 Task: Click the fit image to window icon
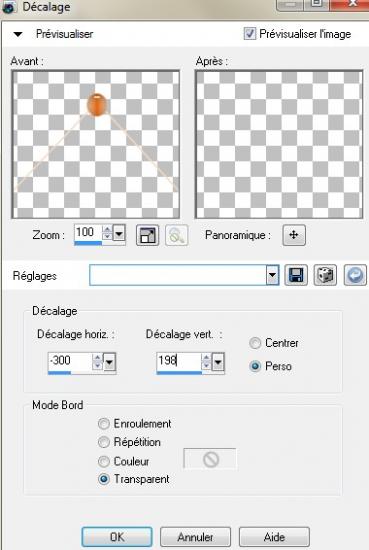tap(147, 235)
